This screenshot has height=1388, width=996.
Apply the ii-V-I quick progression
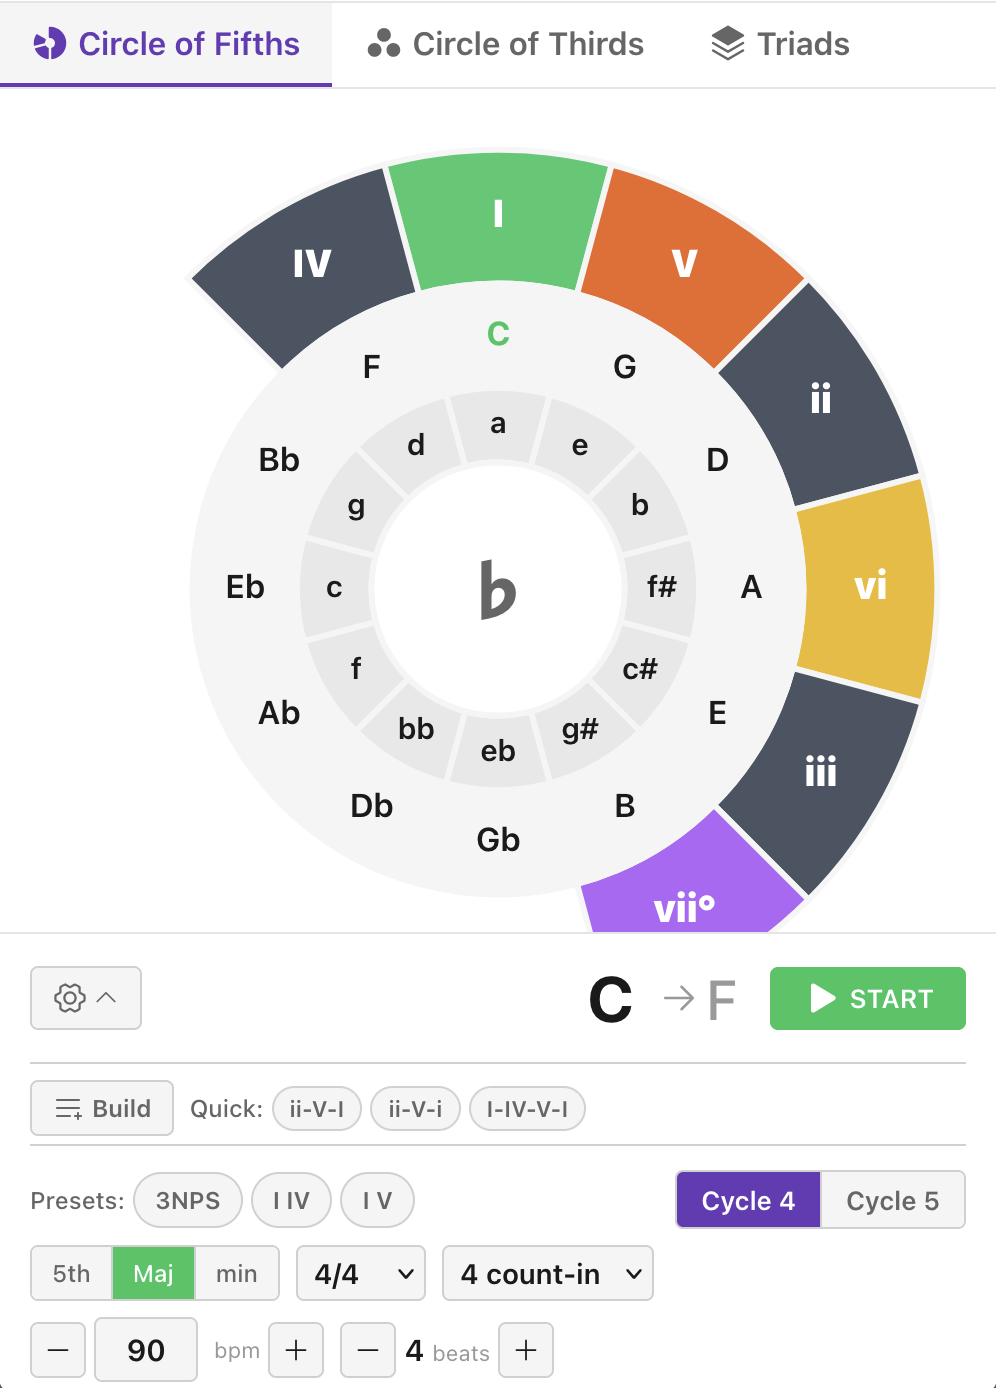316,1108
